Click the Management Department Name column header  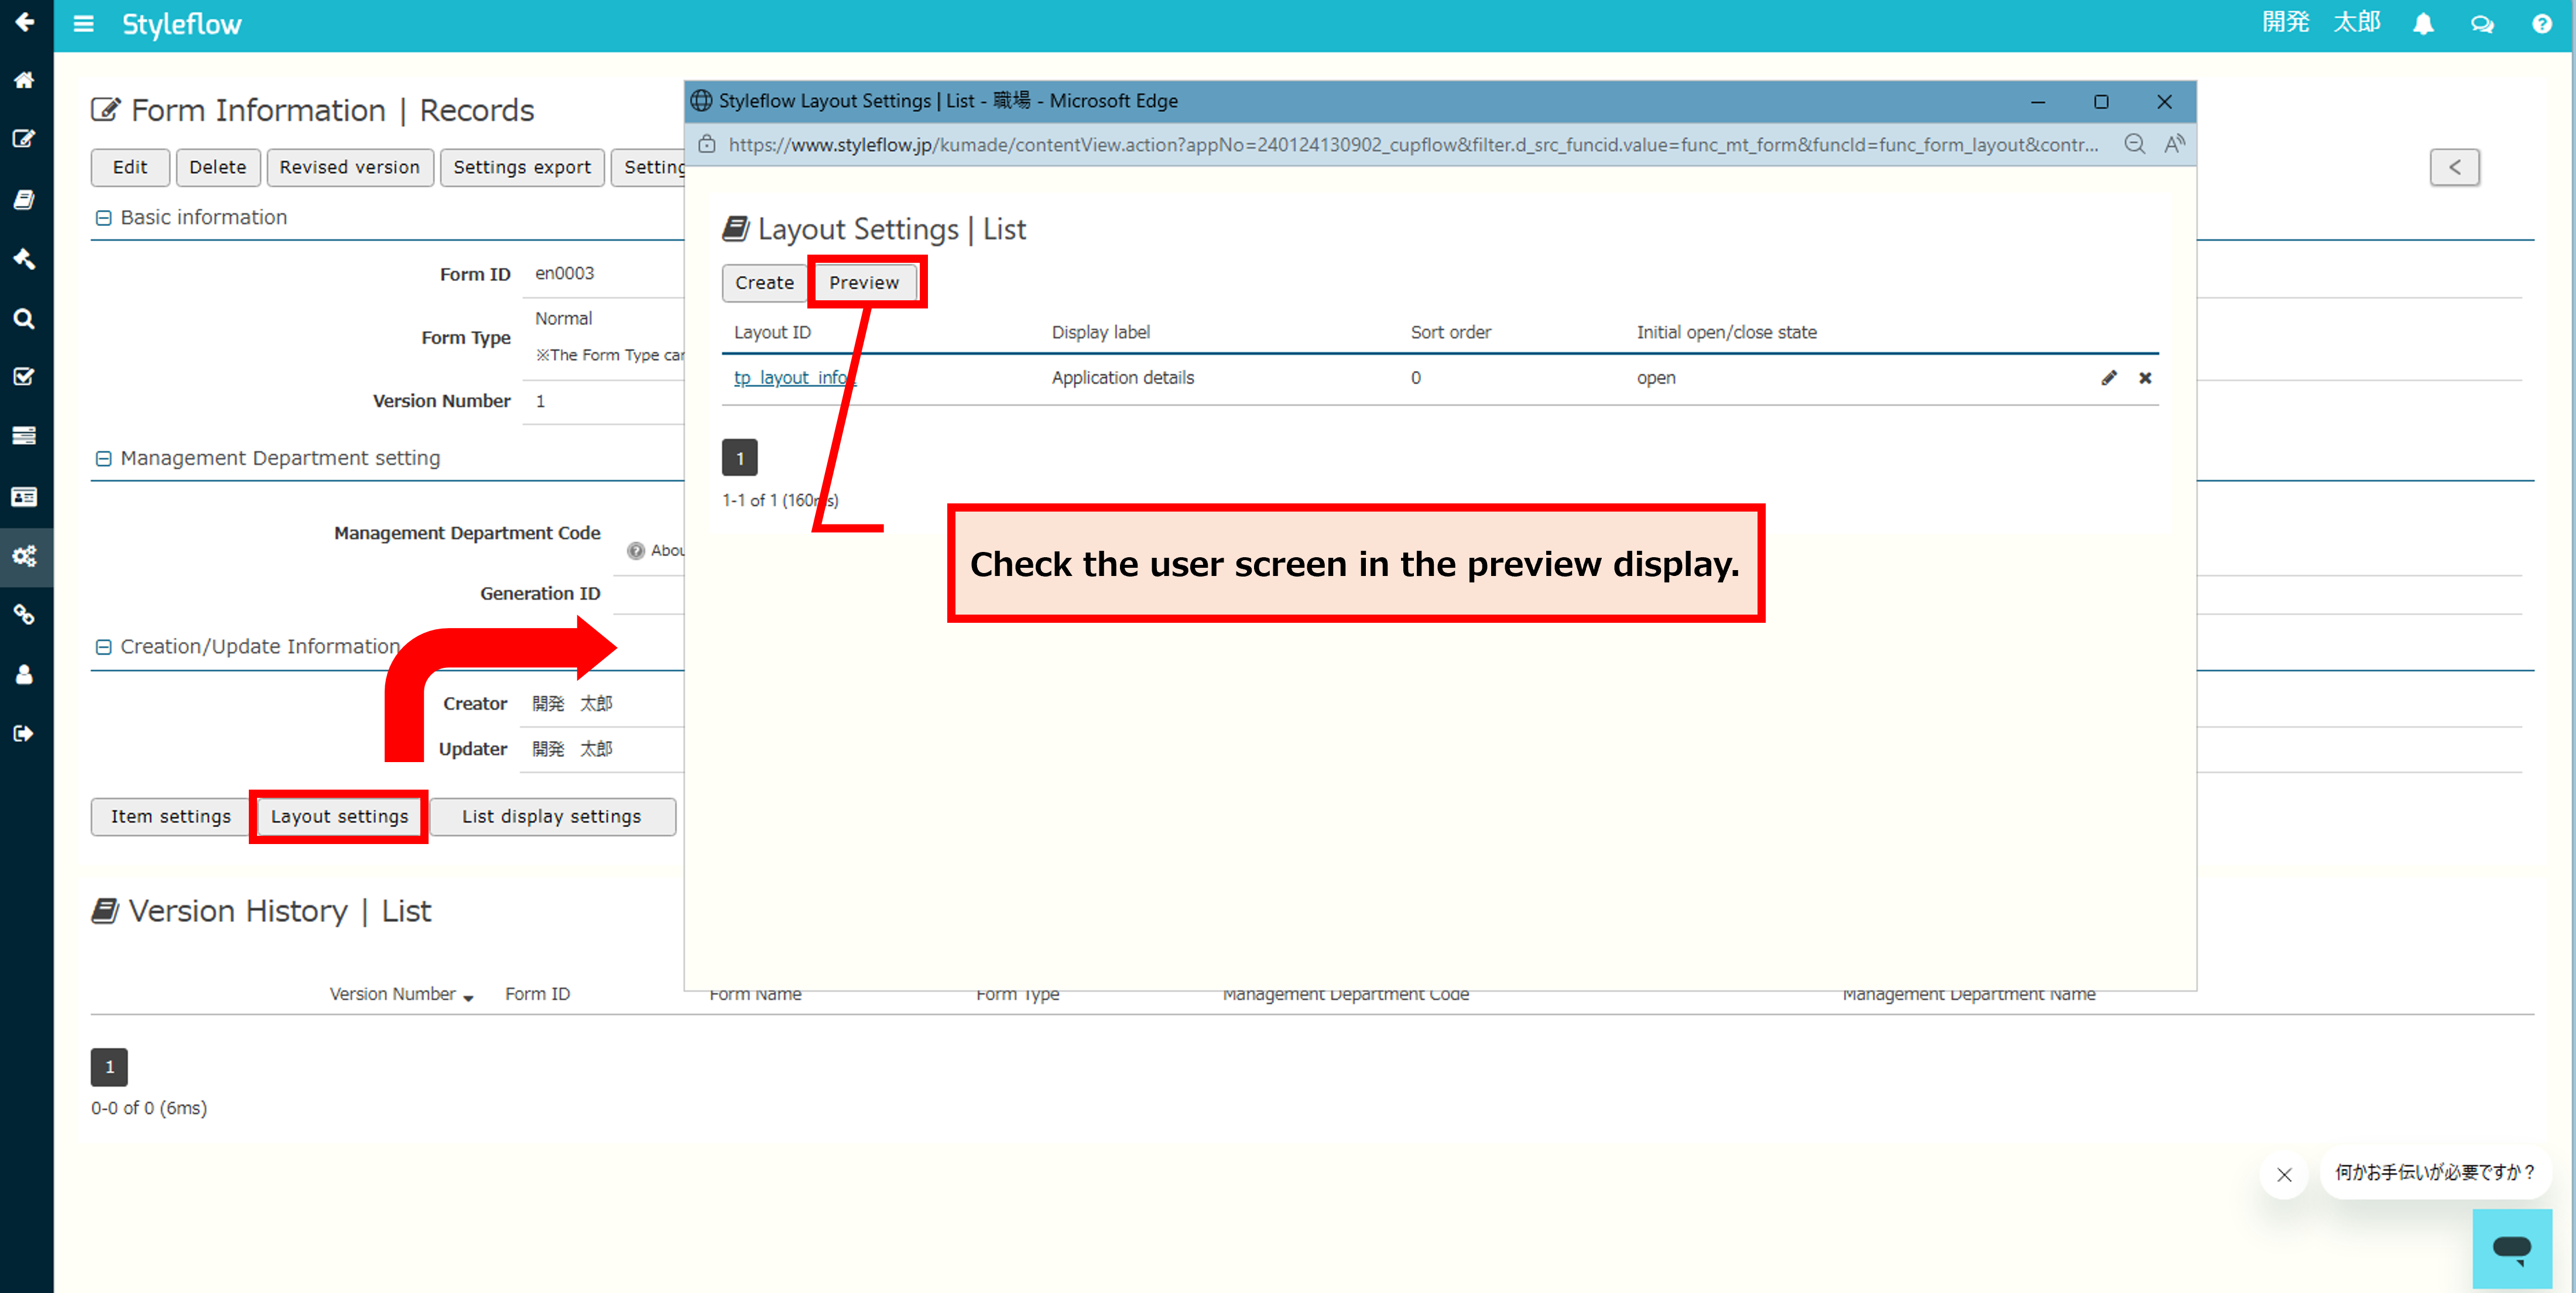(1968, 994)
